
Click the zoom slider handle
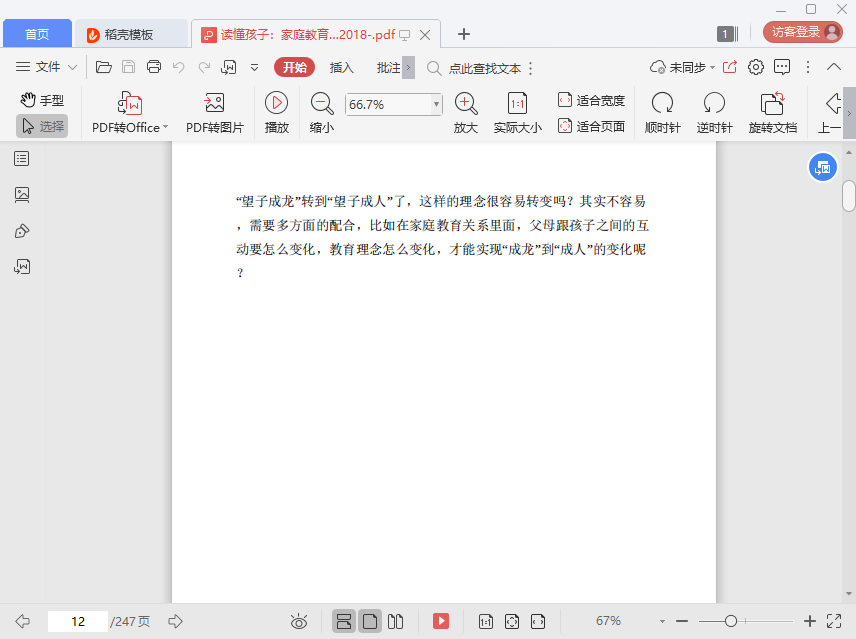tap(730, 621)
